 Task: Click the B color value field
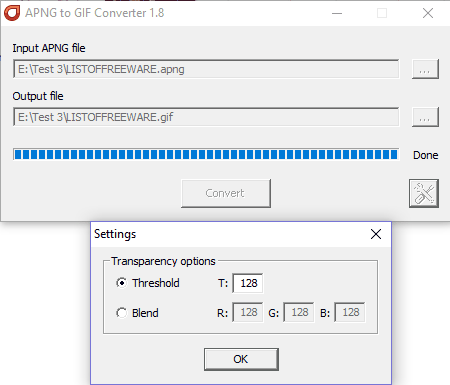coord(350,313)
